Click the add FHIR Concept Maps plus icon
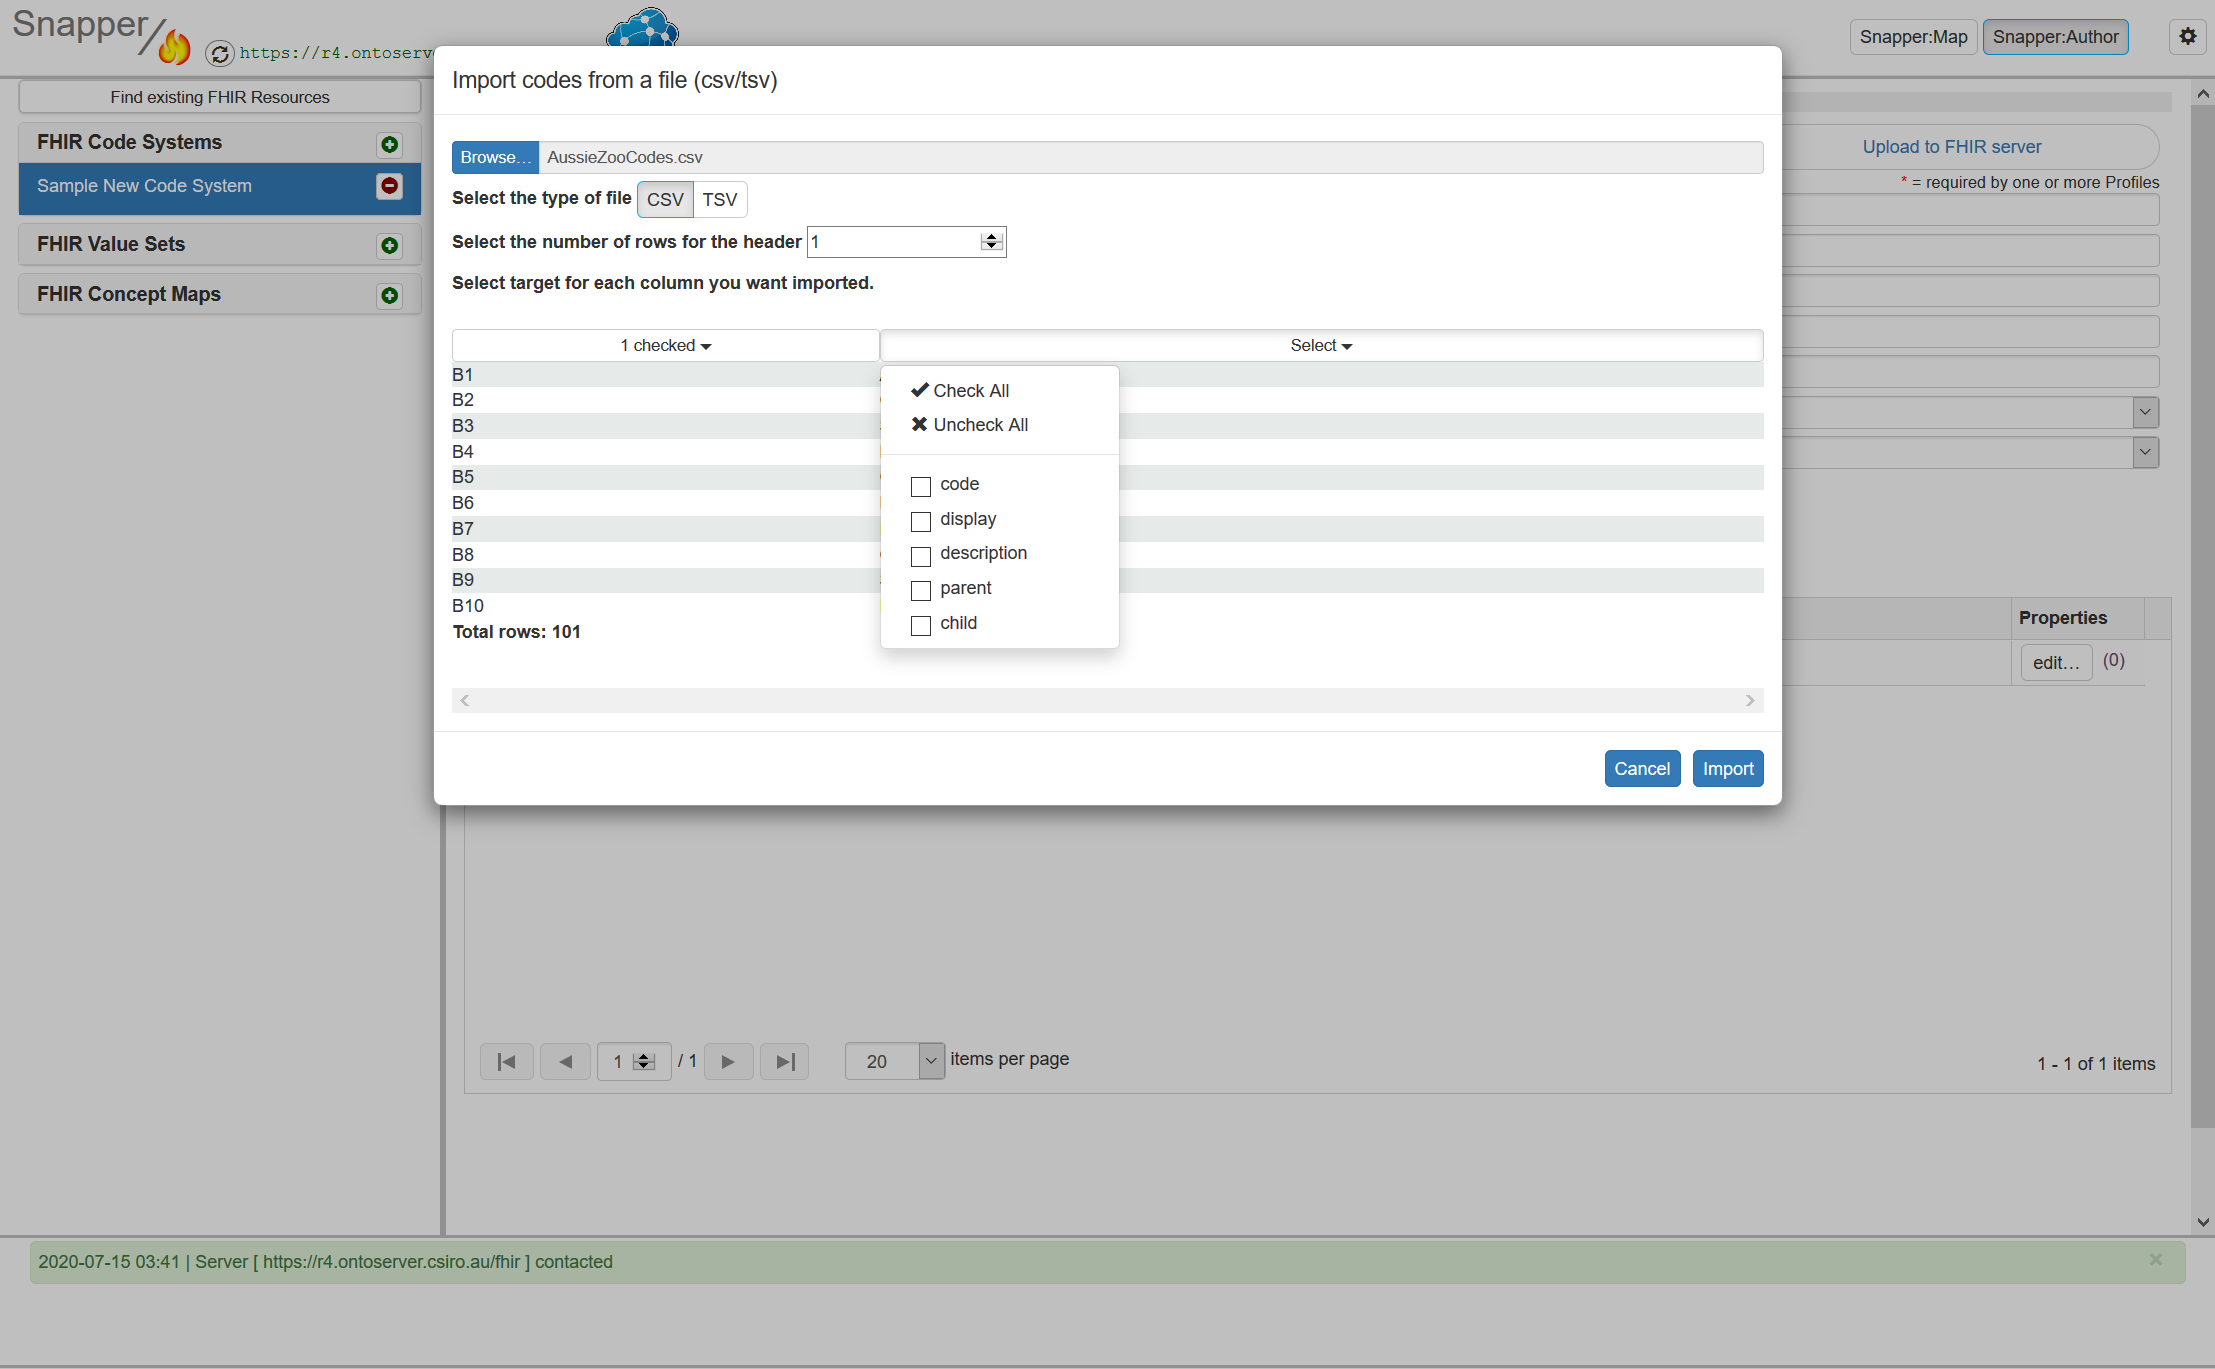The width and height of the screenshot is (2215, 1369). (390, 296)
